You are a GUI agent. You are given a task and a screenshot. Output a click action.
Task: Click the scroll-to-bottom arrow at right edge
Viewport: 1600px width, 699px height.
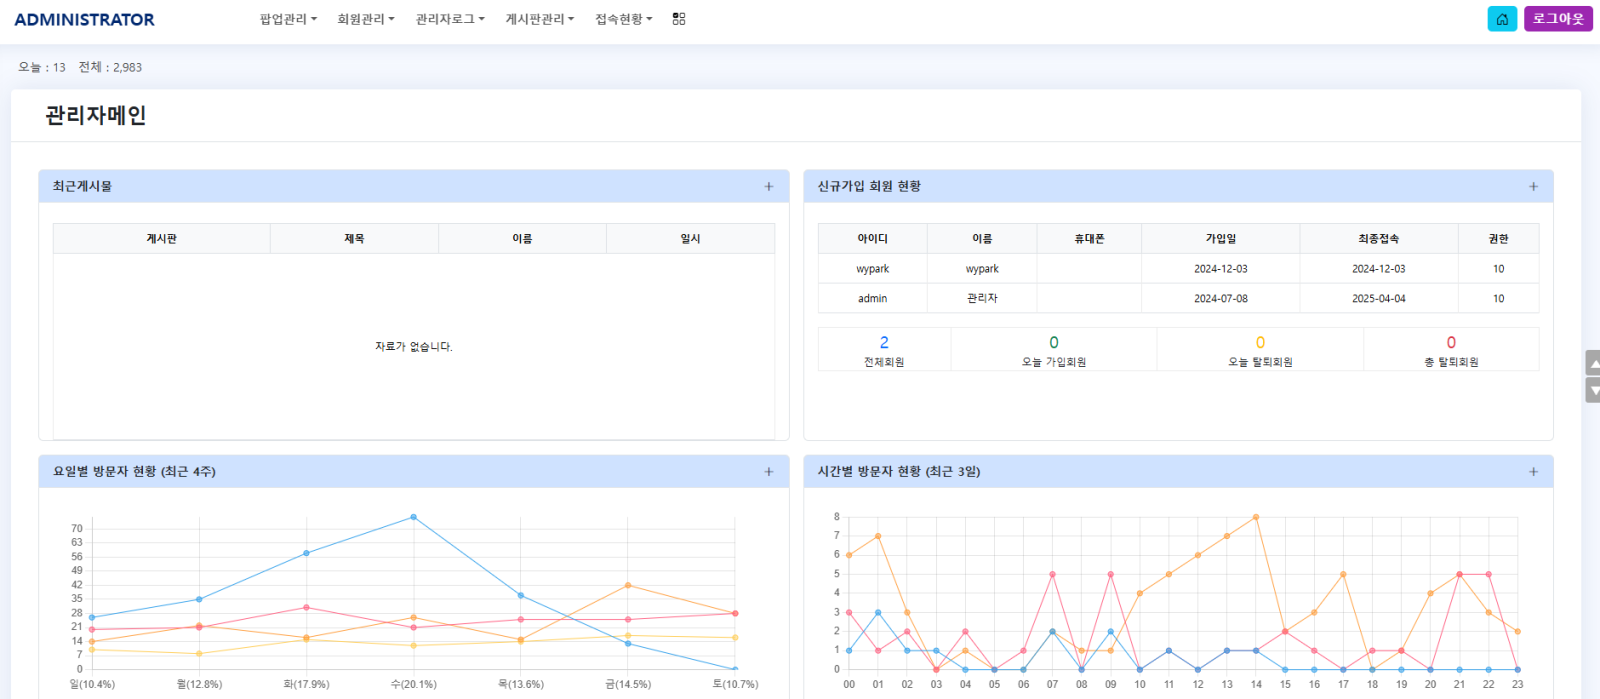click(1594, 390)
